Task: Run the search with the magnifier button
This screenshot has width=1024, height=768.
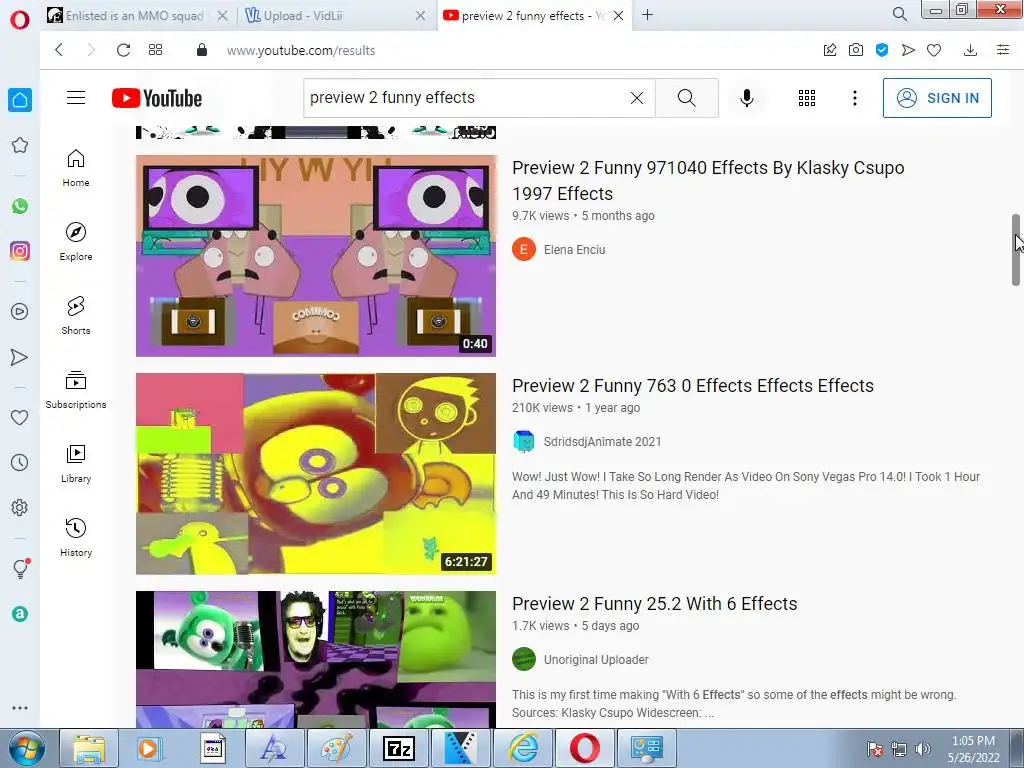Action: [x=686, y=98]
